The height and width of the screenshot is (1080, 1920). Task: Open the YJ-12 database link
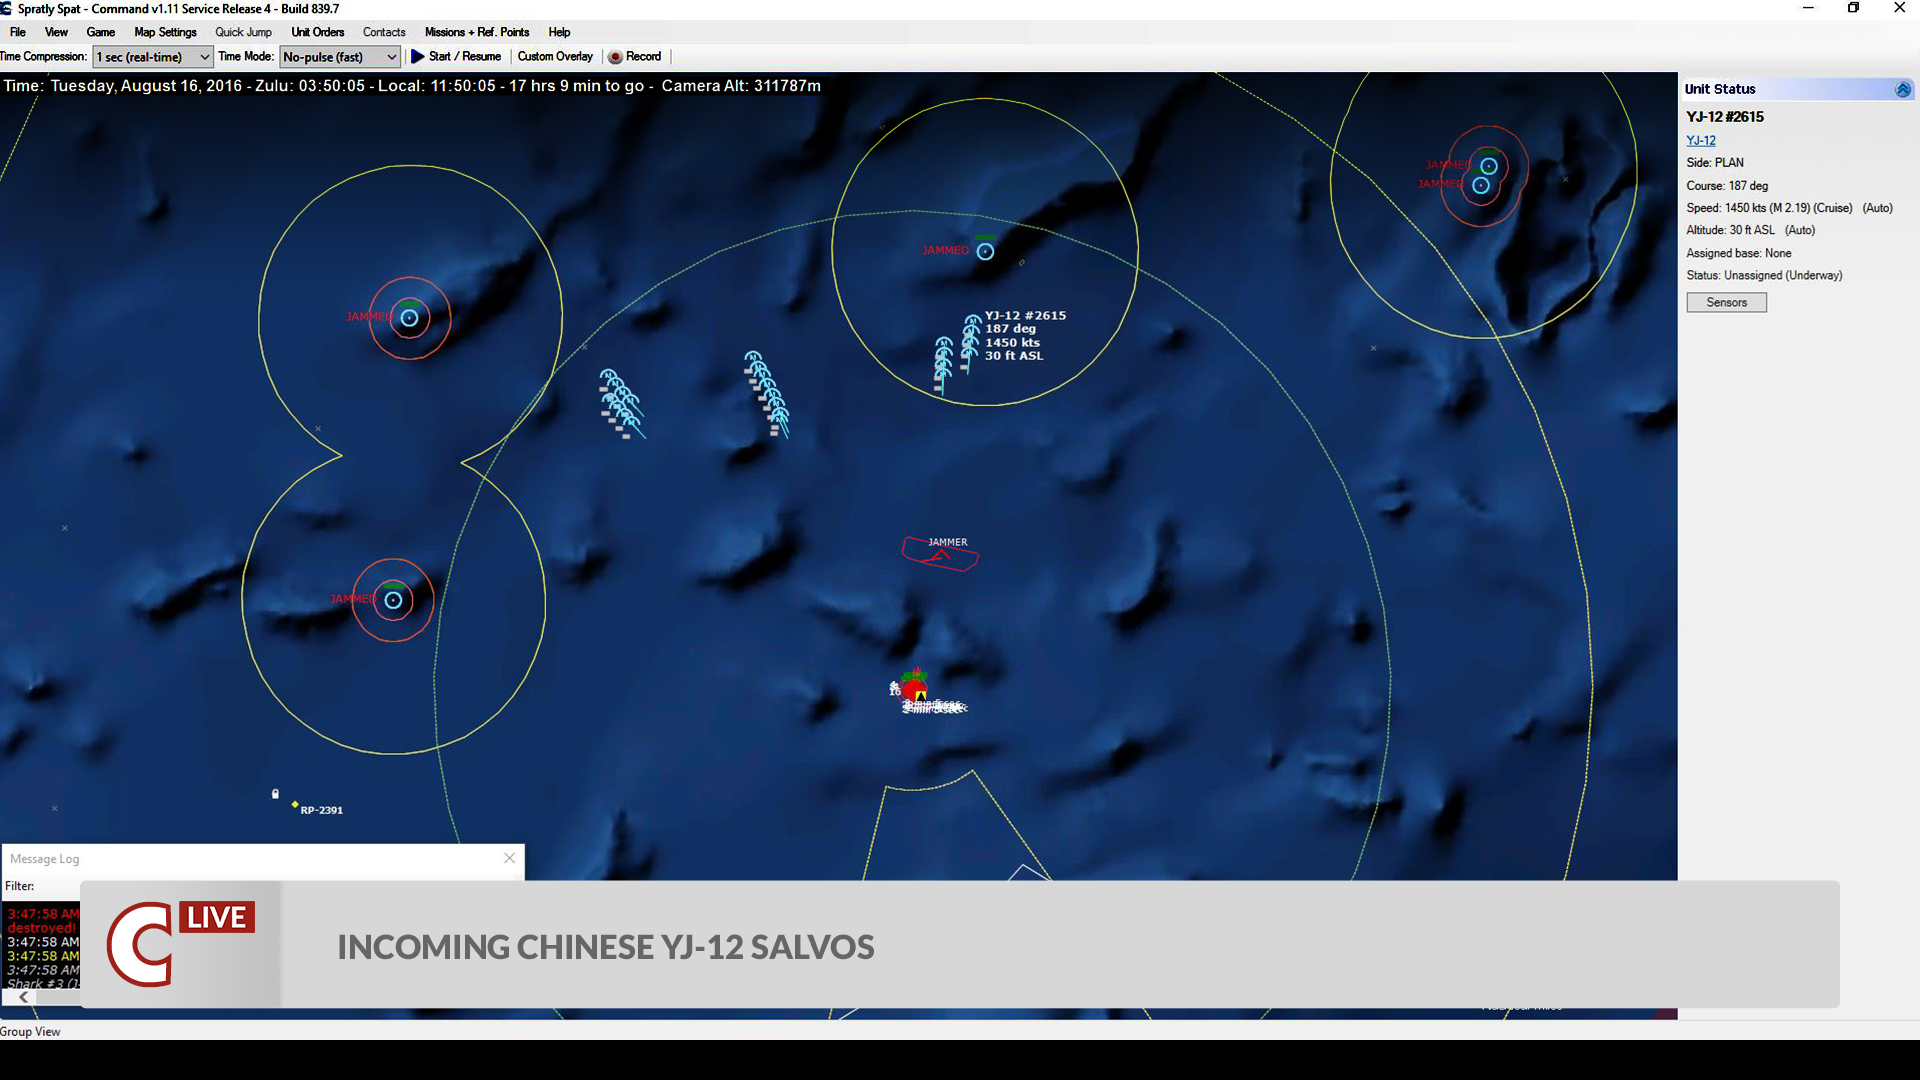click(x=1700, y=140)
